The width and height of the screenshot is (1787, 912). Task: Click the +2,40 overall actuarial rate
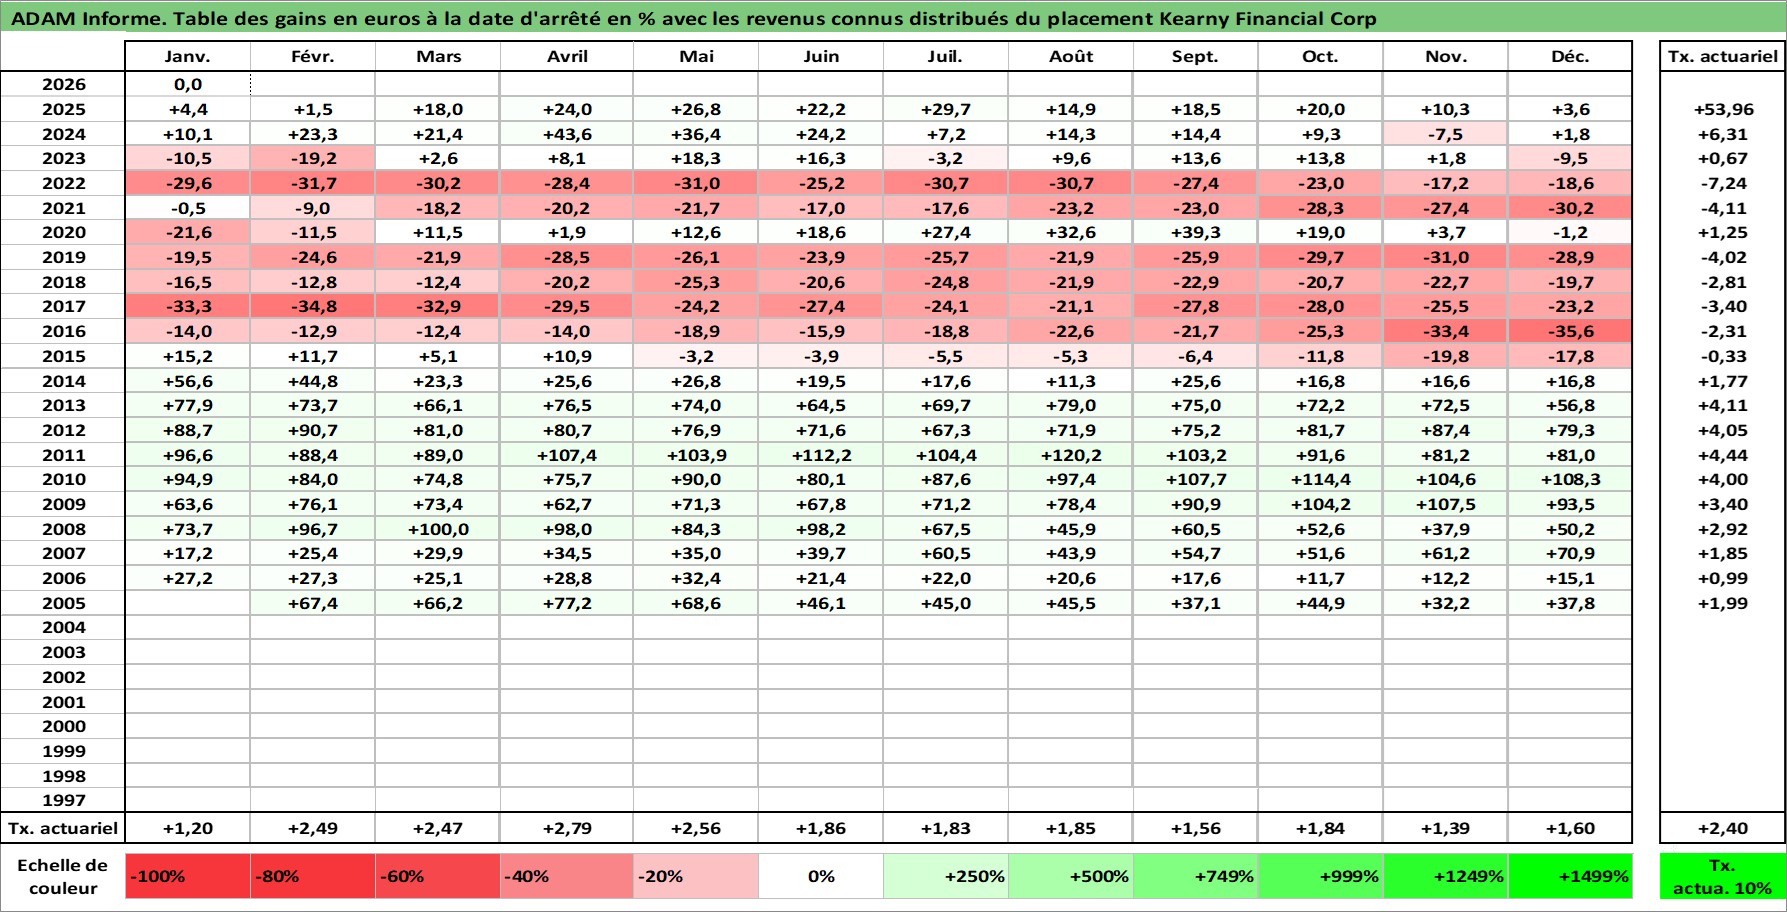pyautogui.click(x=1722, y=828)
